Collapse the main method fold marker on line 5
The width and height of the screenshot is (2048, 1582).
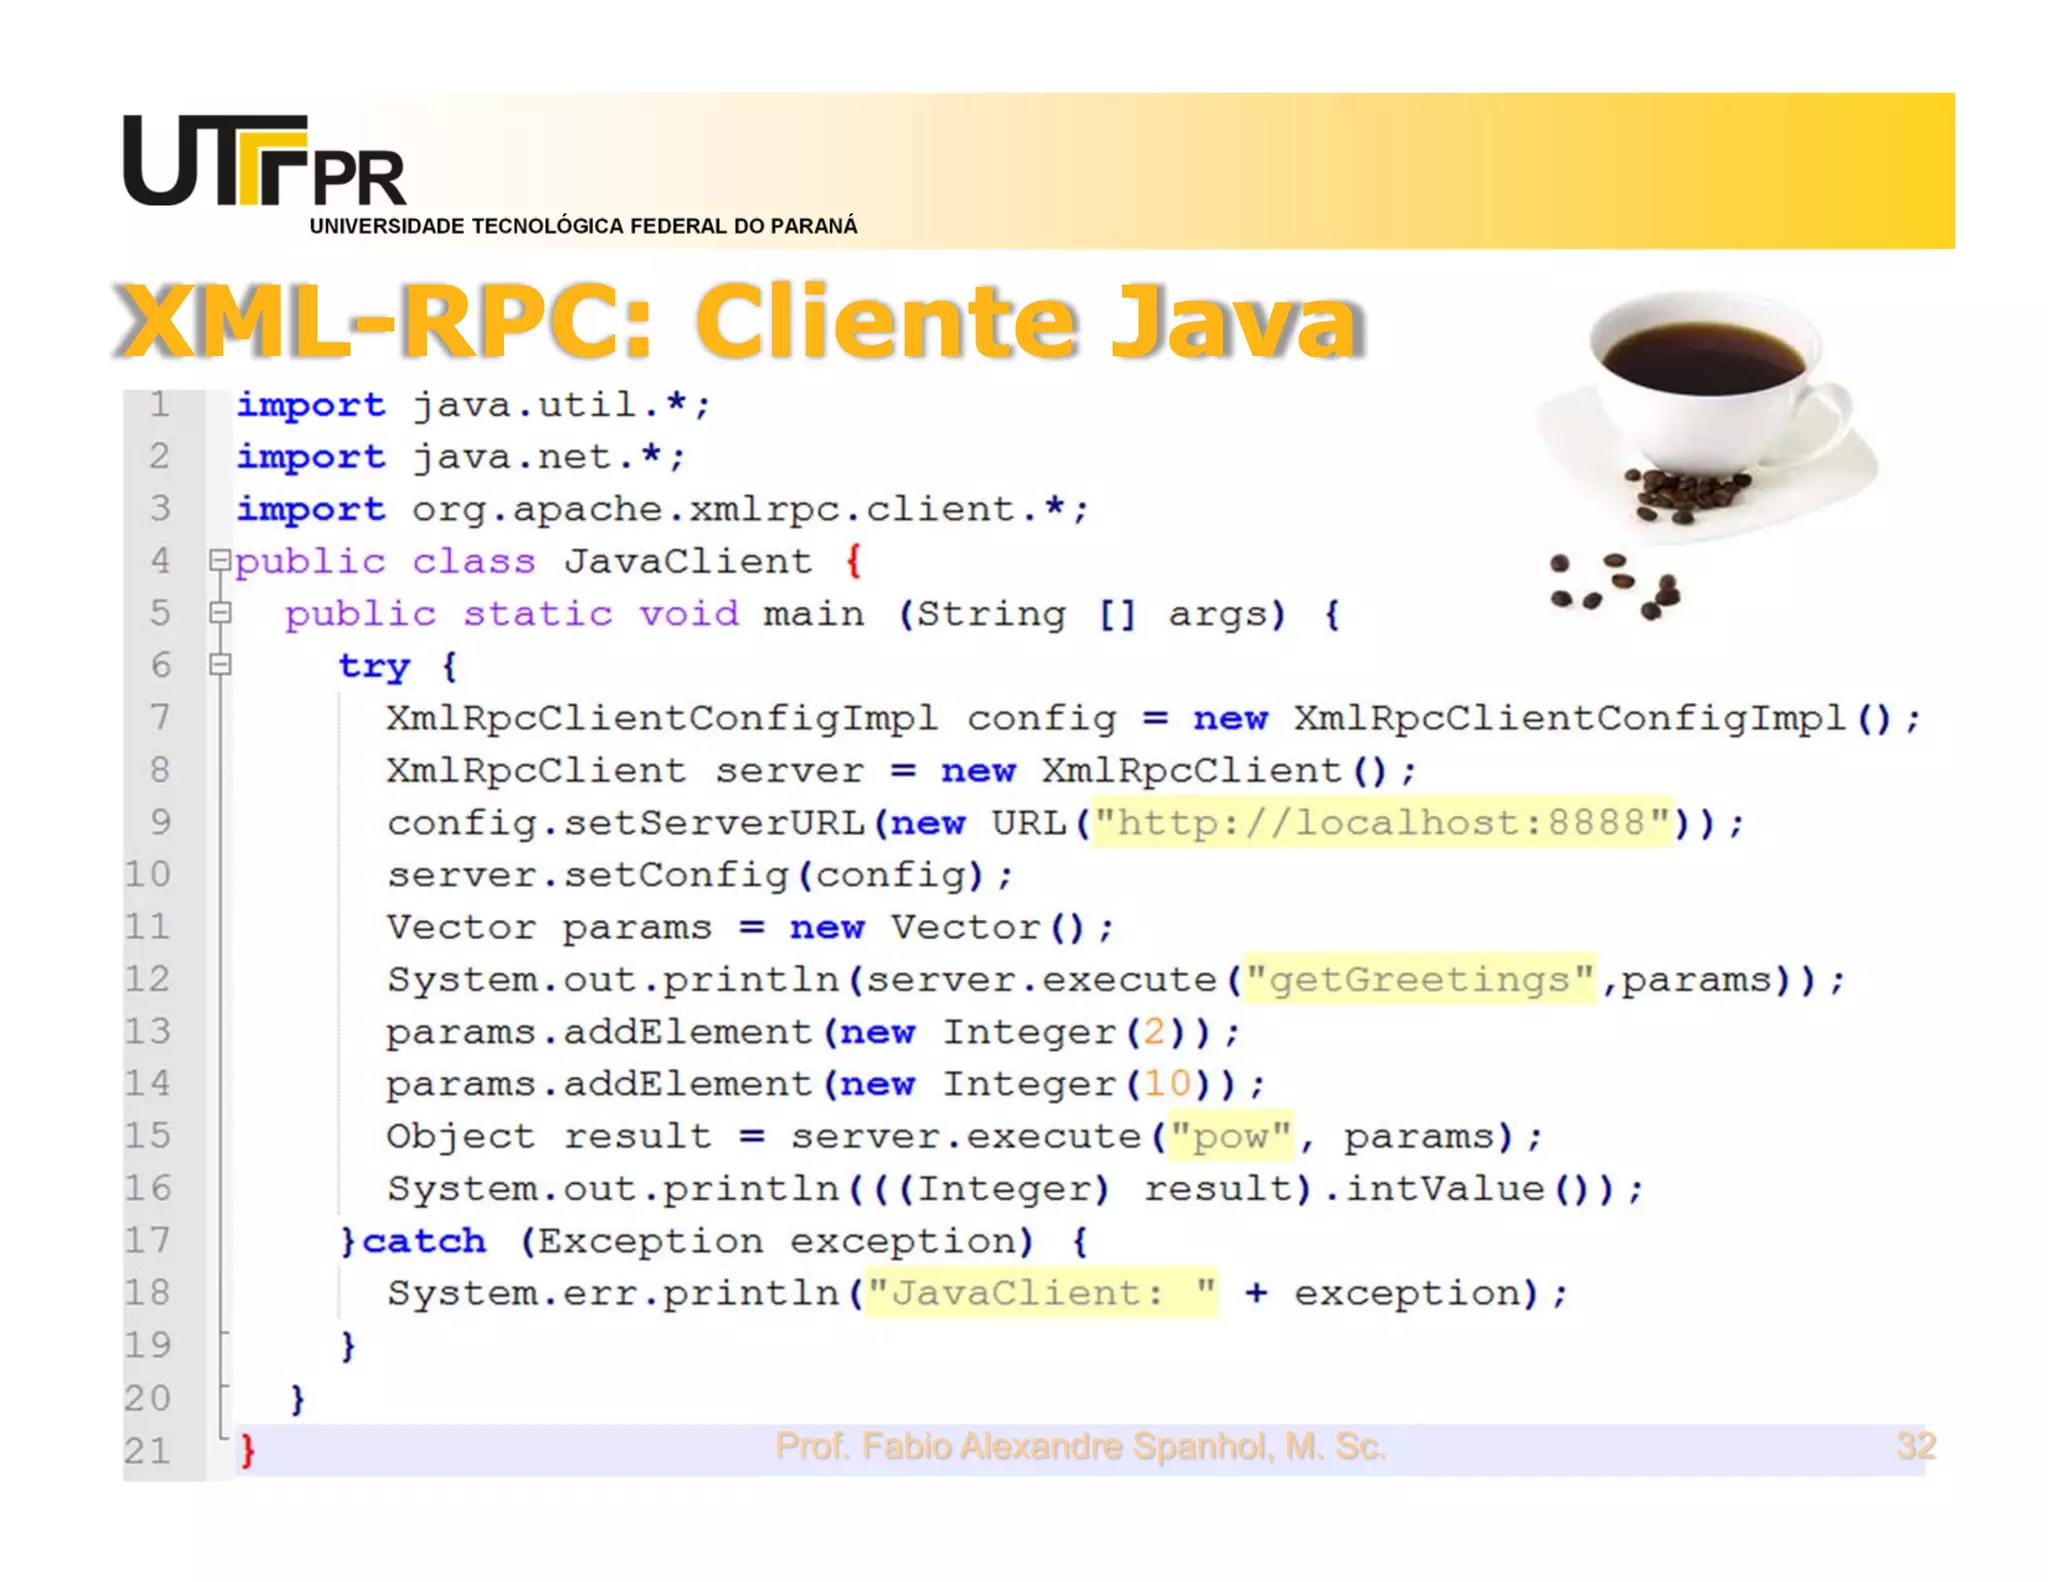click(220, 612)
